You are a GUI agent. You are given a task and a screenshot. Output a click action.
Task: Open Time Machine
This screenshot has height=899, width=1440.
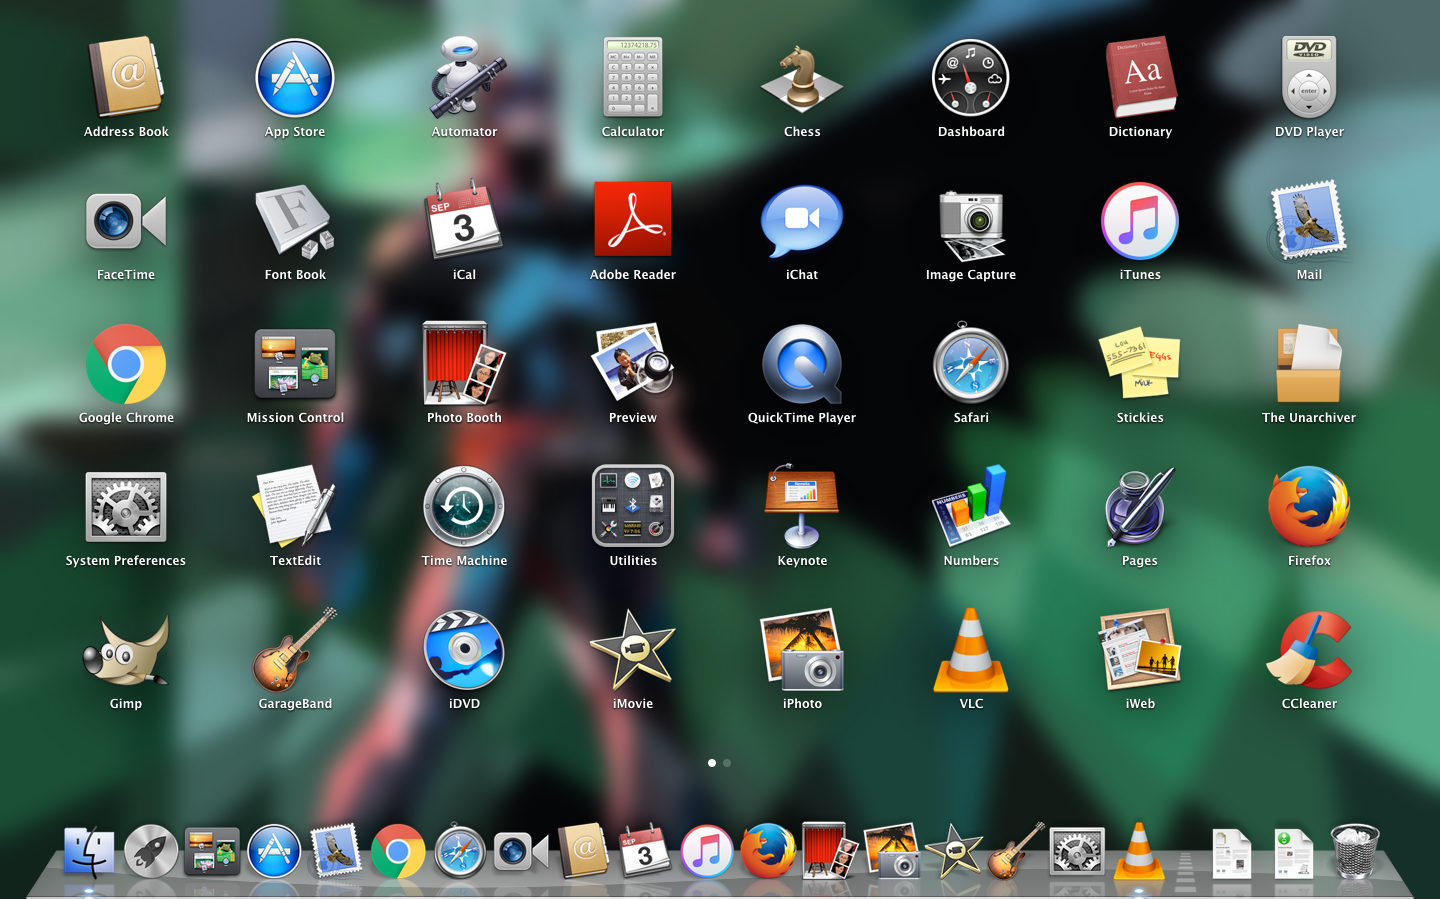click(464, 507)
